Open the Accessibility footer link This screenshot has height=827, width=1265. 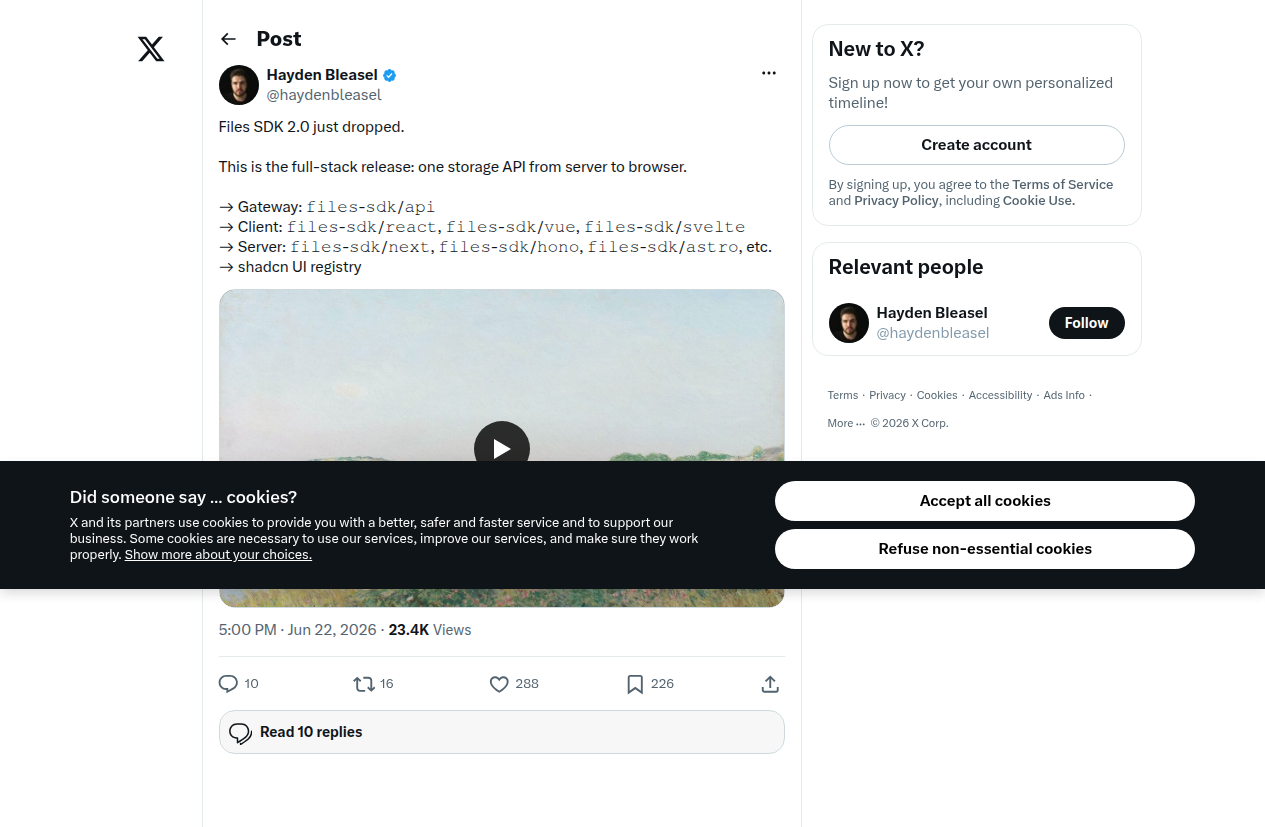(x=1000, y=395)
